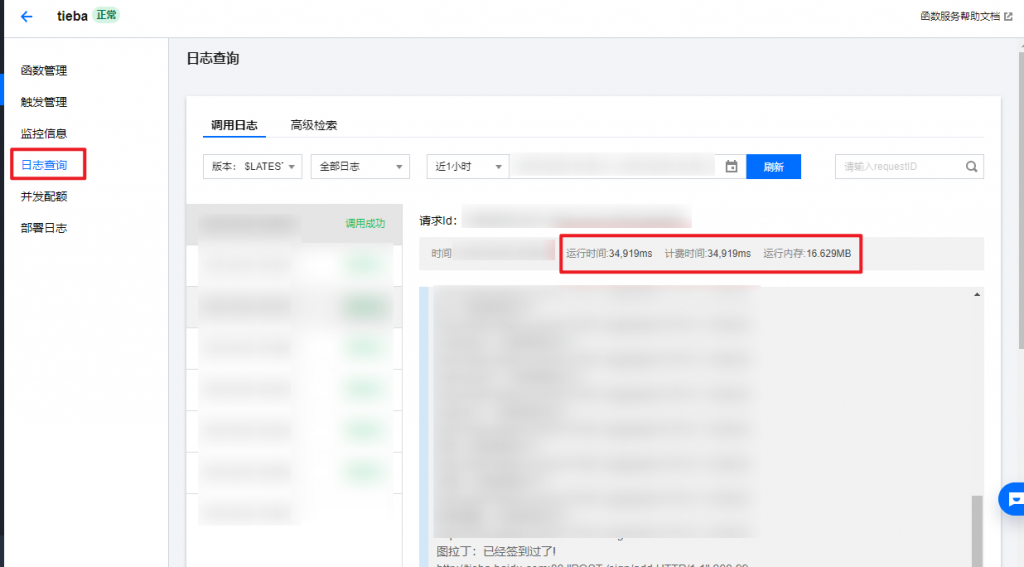Click external link icon beside help docs
The height and width of the screenshot is (567, 1024).
[1008, 16]
